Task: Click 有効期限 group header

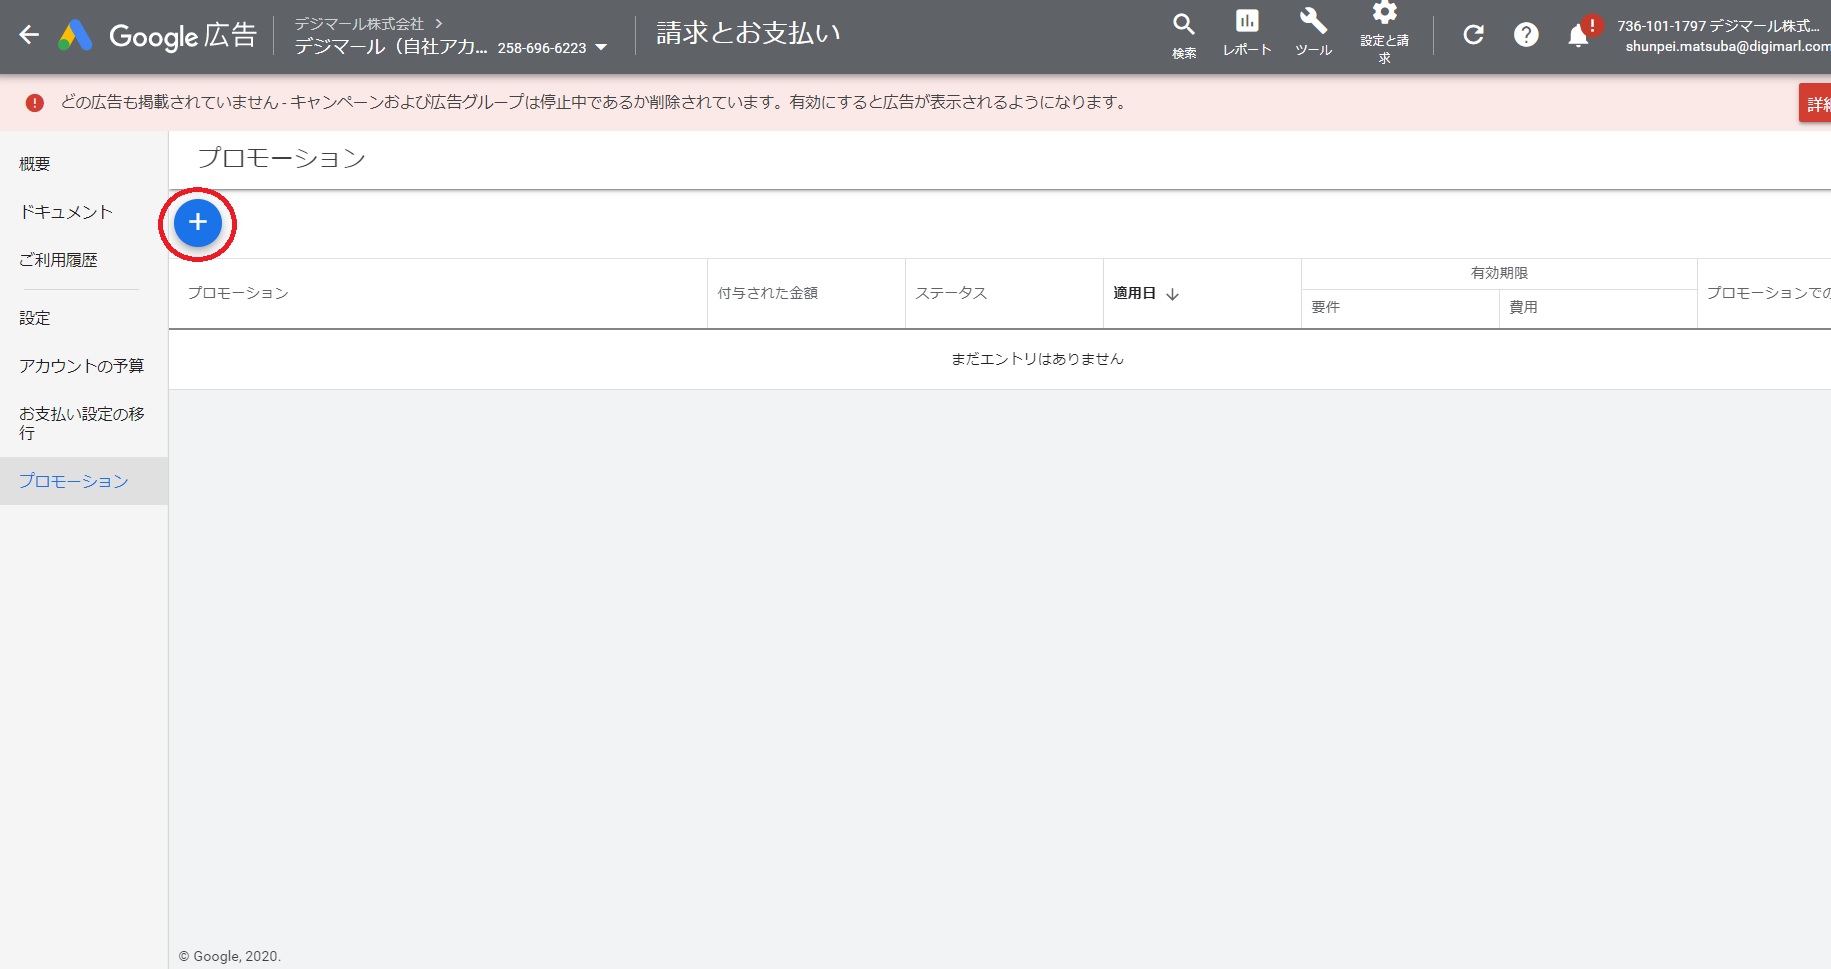Action: point(1499,273)
